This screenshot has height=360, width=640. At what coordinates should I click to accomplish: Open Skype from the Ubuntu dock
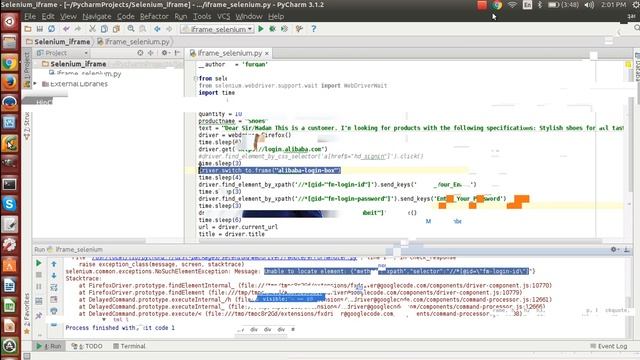(9, 204)
